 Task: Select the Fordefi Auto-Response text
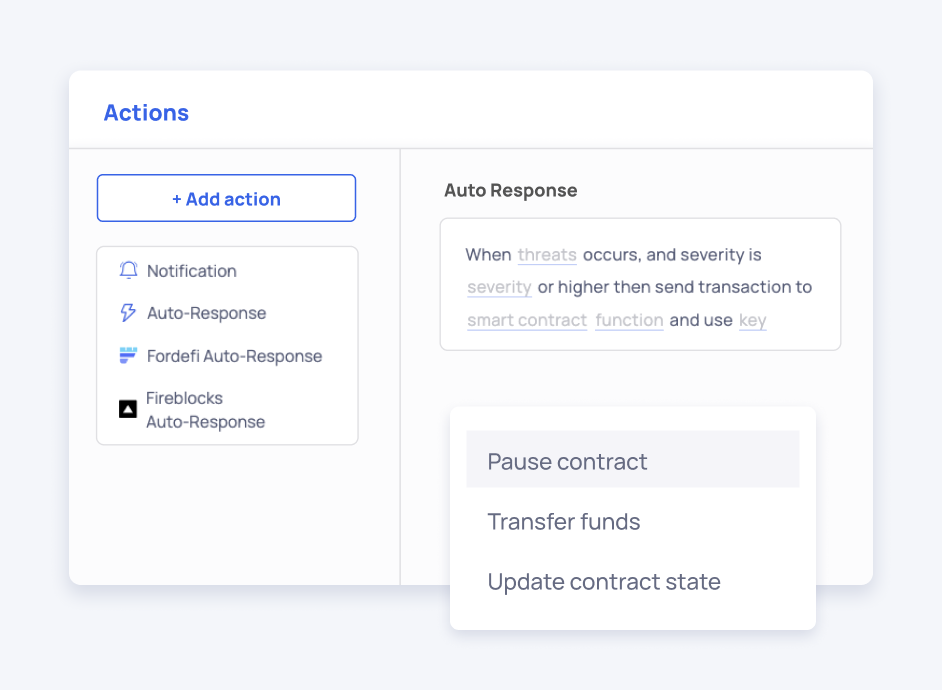(x=234, y=356)
